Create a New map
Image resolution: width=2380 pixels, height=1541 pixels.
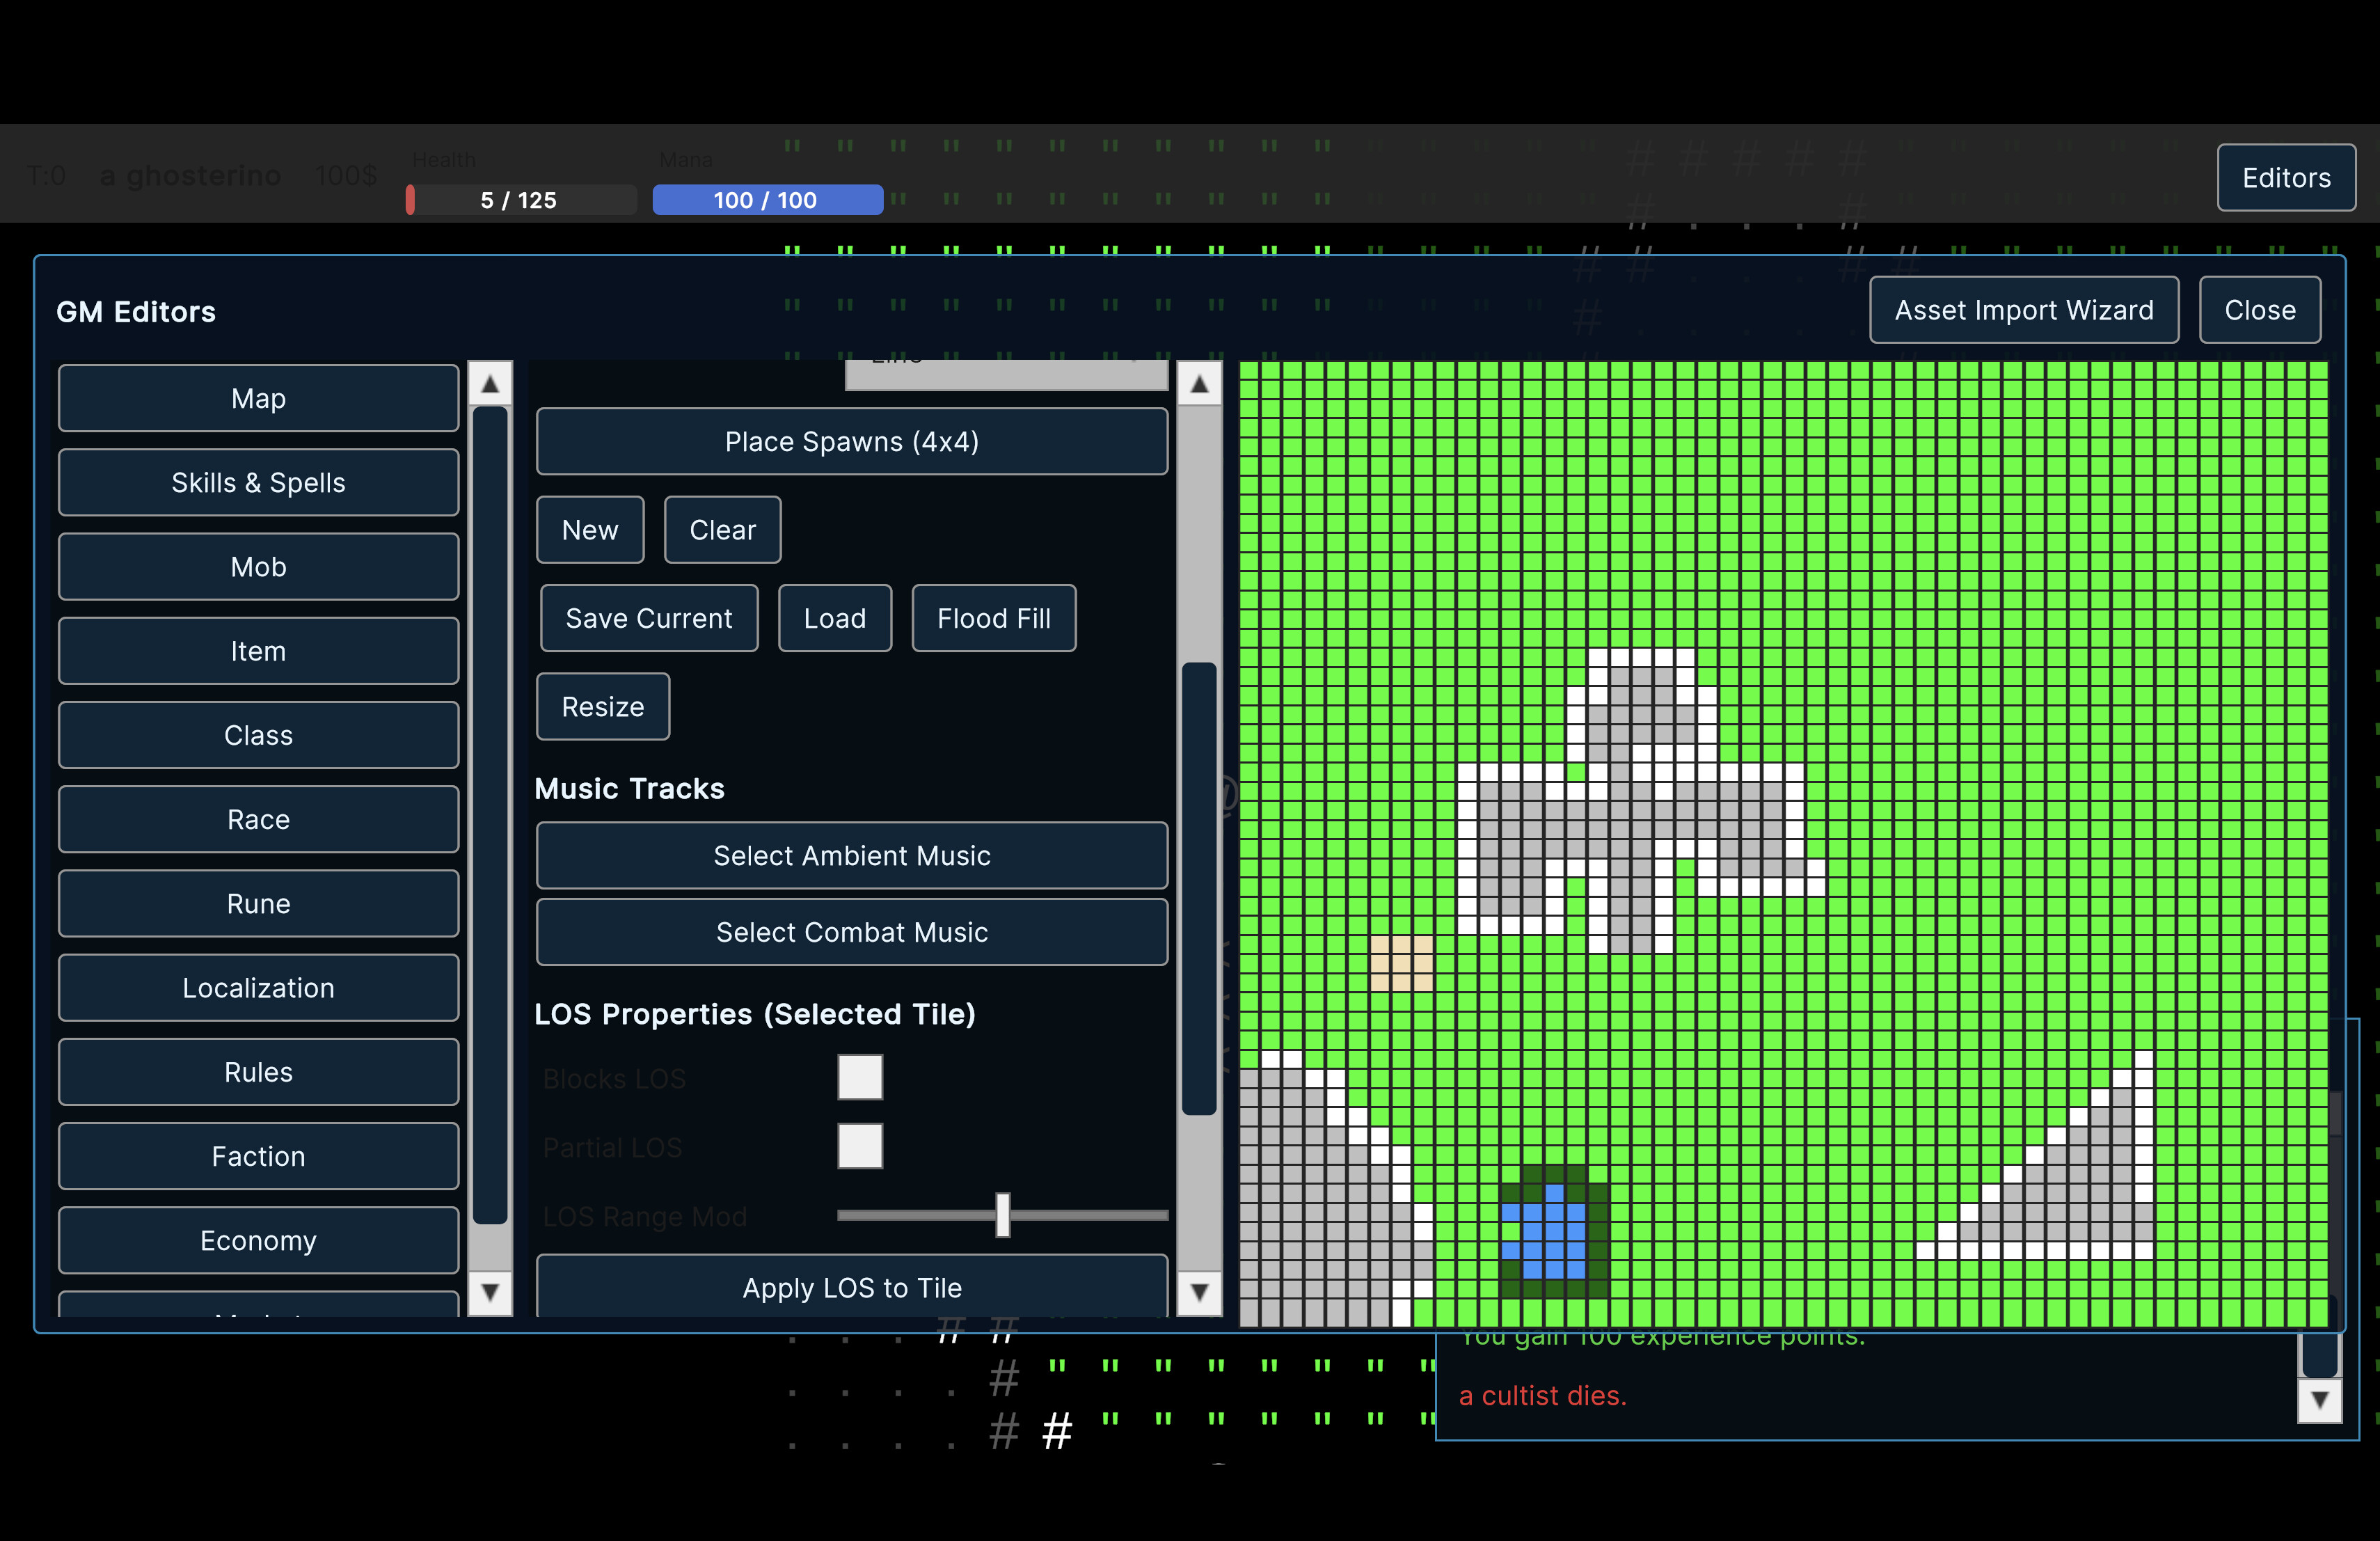click(590, 529)
